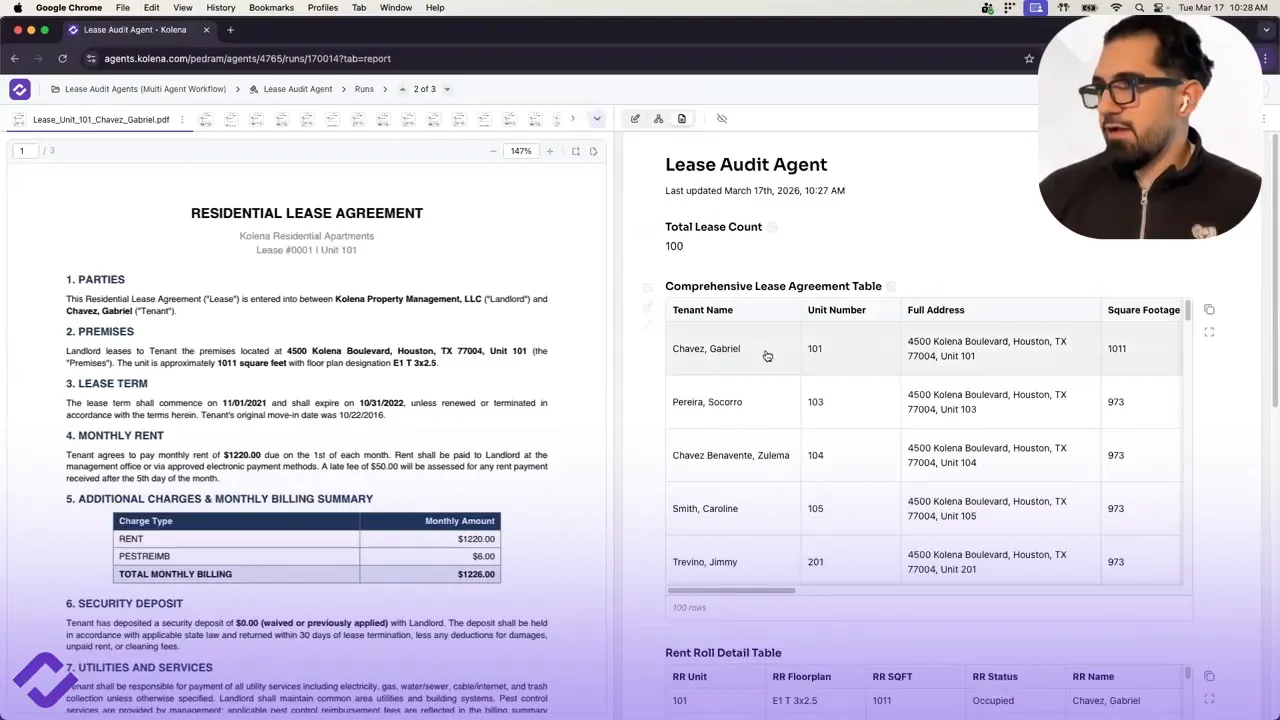The height and width of the screenshot is (720, 1280).
Task: Zoom in the PDF with the plus icon
Action: click(x=549, y=151)
